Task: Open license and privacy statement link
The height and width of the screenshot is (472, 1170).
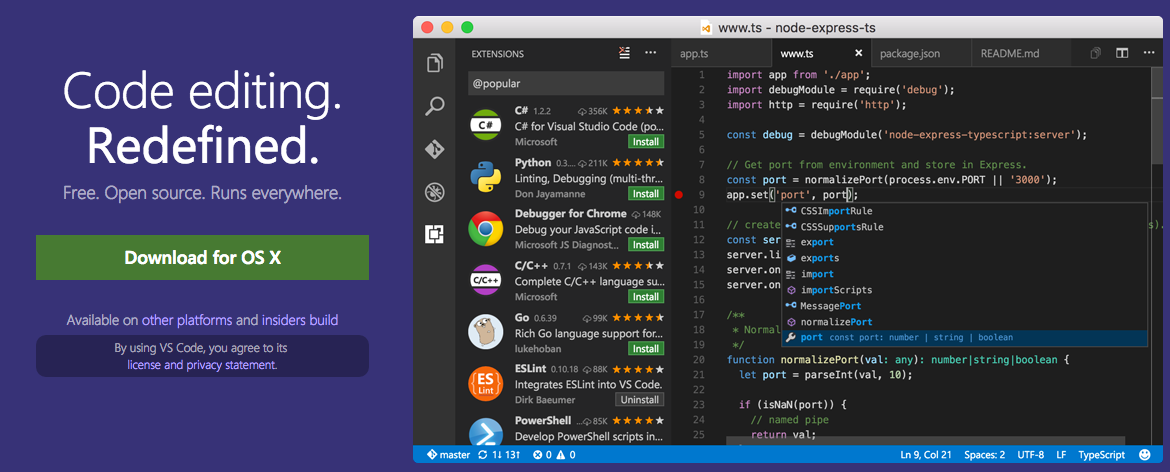Action: point(202,365)
